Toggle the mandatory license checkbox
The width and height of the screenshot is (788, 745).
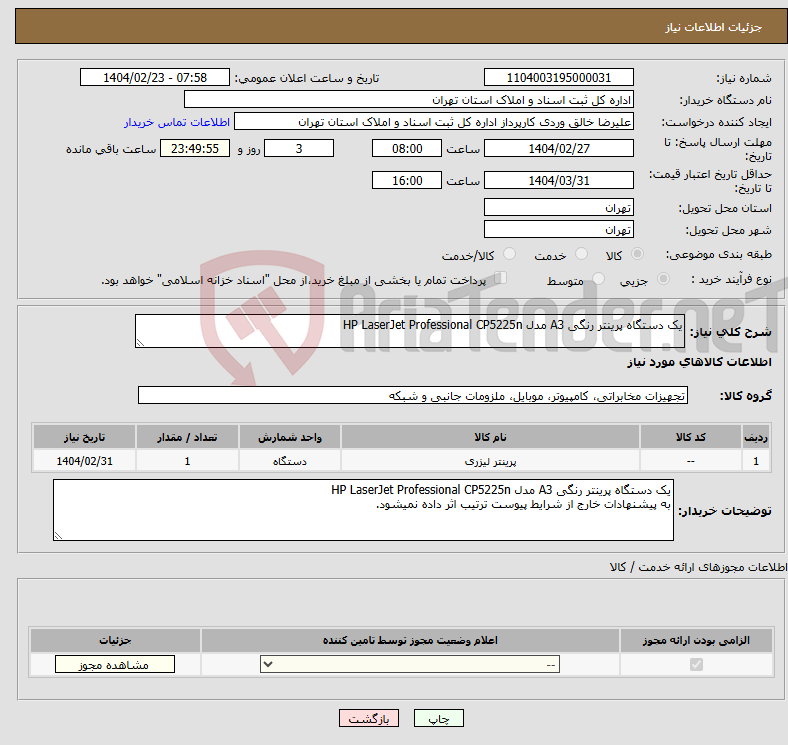pyautogui.click(x=696, y=665)
